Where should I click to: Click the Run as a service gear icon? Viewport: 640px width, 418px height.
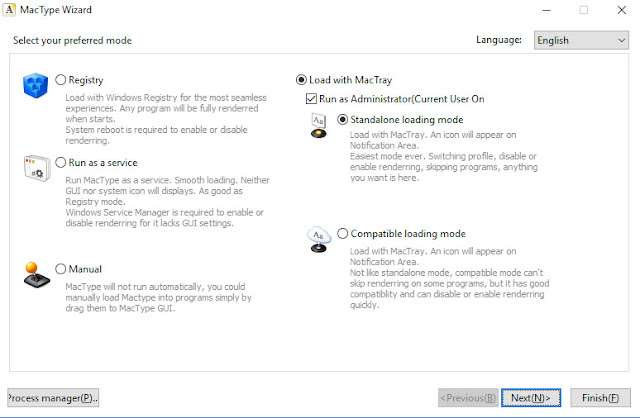(37, 168)
